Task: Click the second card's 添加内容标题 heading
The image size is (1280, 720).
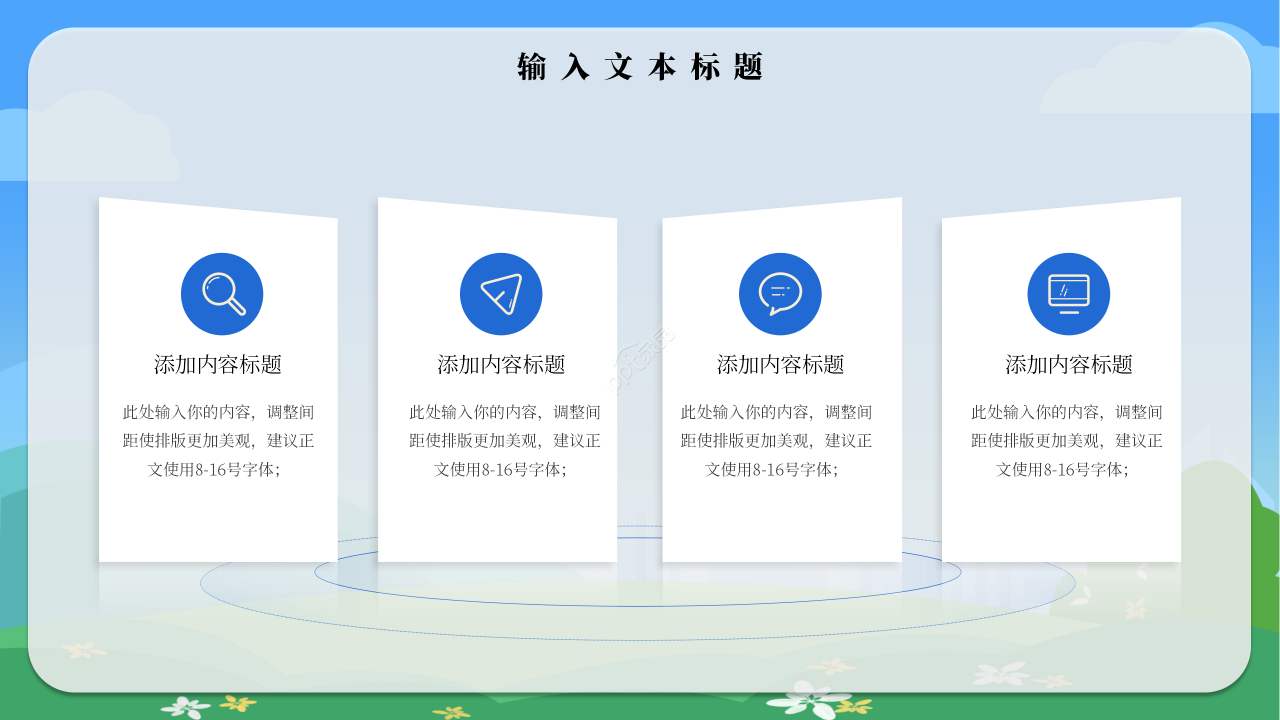Action: tap(500, 366)
